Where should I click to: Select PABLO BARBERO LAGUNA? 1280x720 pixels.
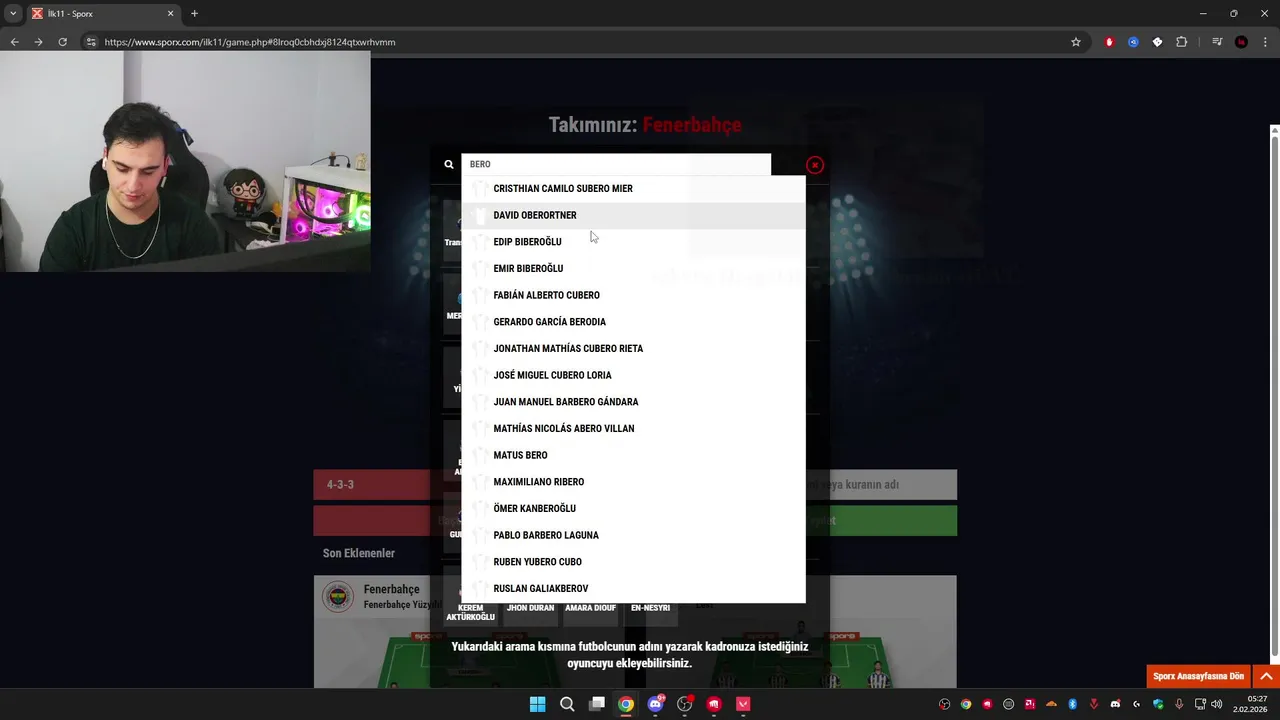coord(634,535)
